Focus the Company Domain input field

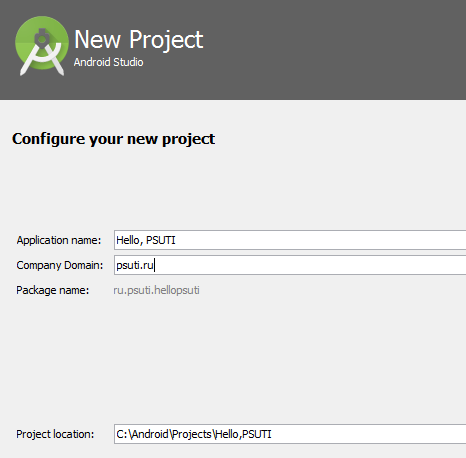[x=290, y=265]
